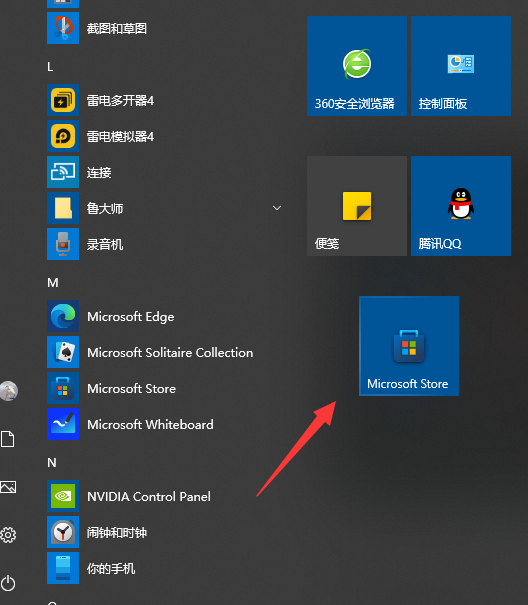Select the 录音机 label

click(105, 245)
